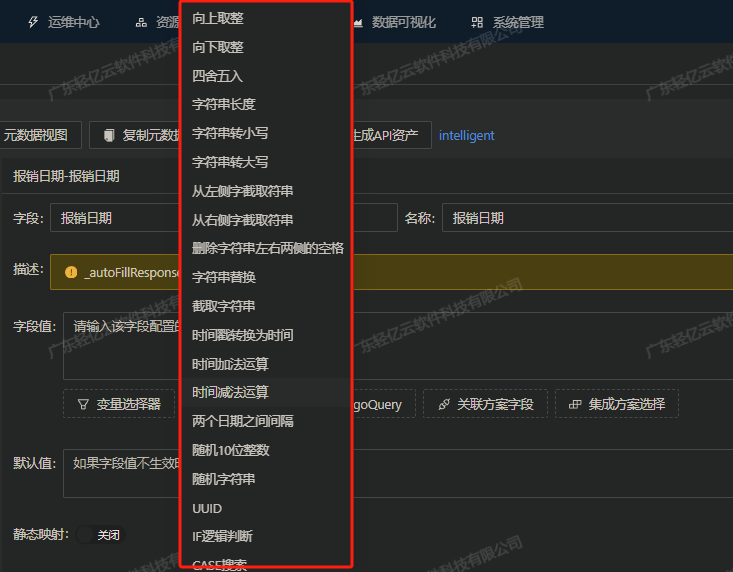Screen dimensions: 733x572
Task: Click the lightning icon beside 运维中心
Action: [33, 22]
